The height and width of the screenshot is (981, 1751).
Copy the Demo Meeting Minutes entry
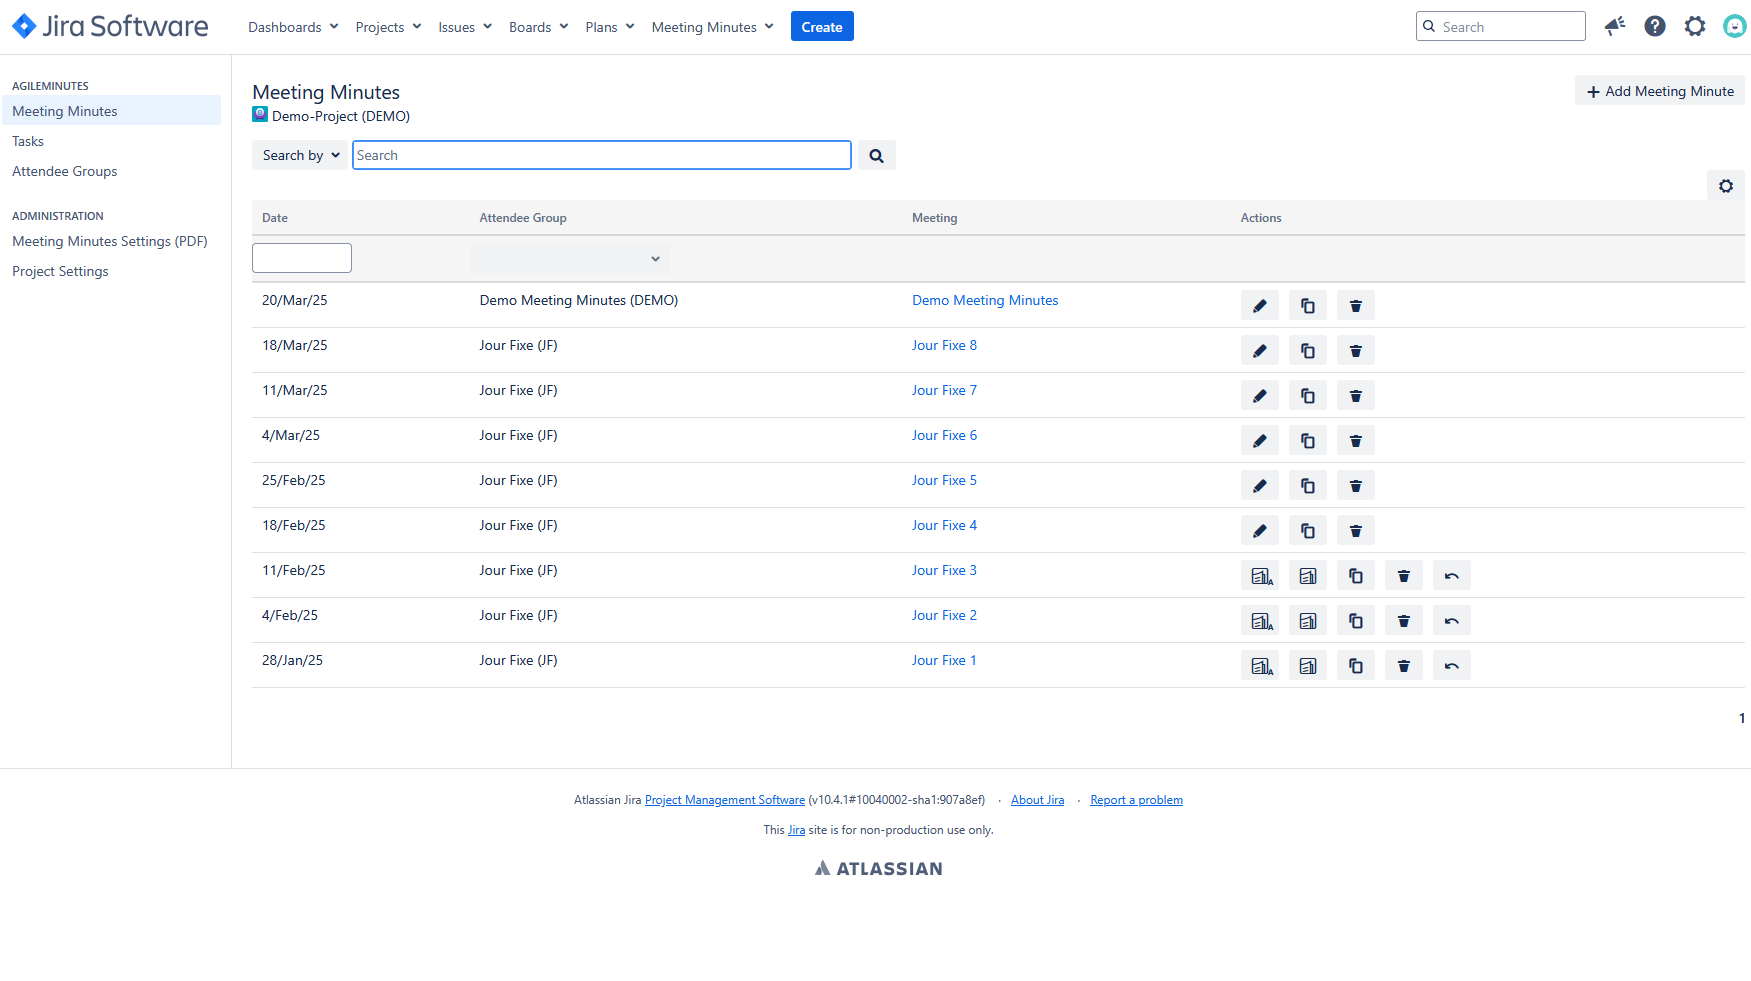pos(1307,306)
